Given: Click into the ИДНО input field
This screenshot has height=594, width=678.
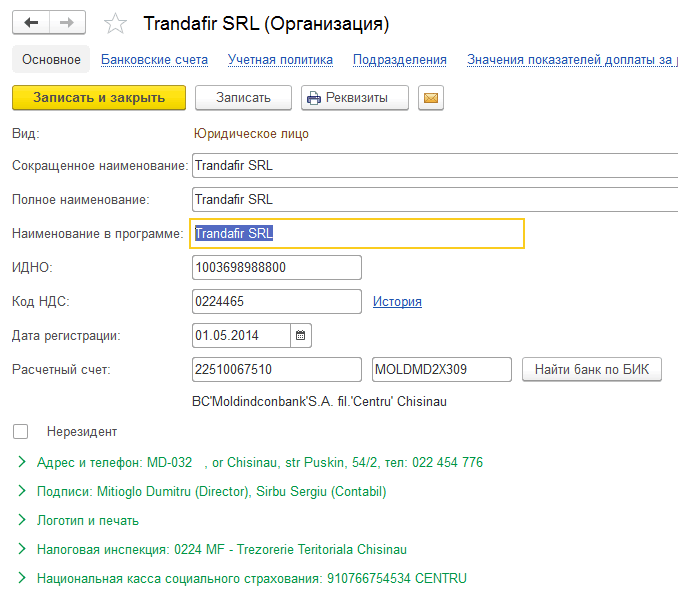Looking at the screenshot, I should click(x=275, y=268).
